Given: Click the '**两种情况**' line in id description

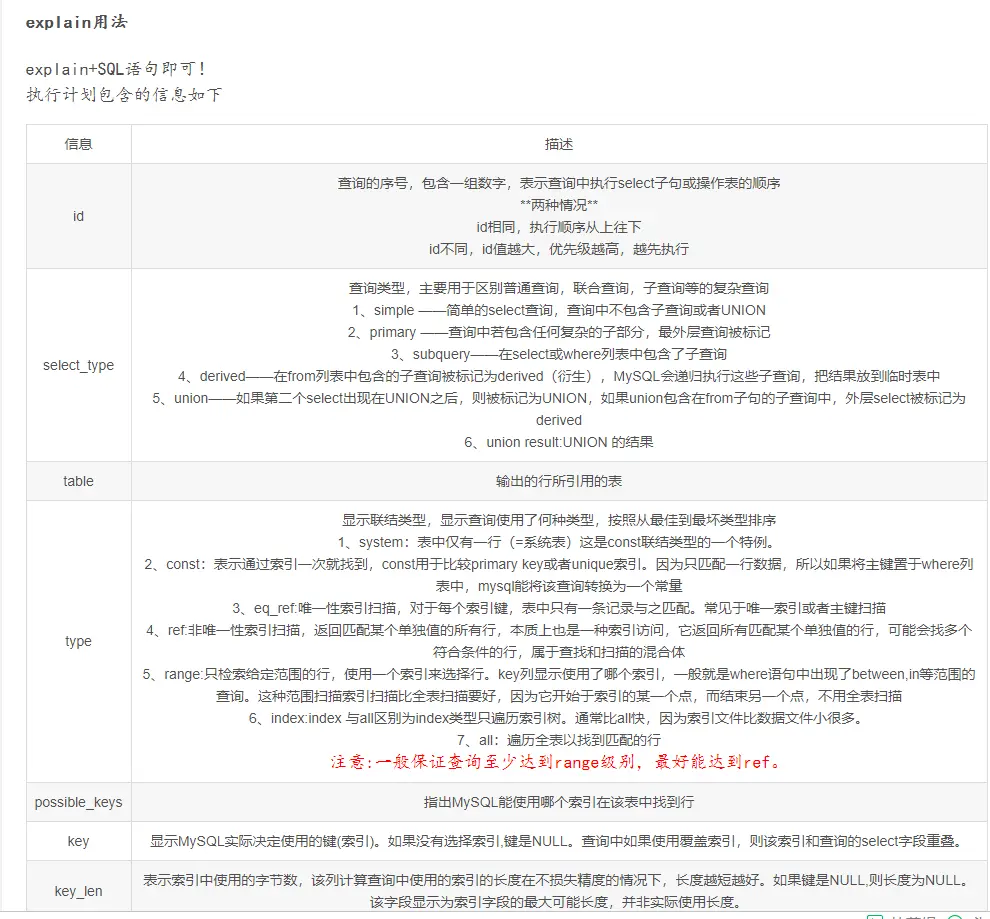Looking at the screenshot, I should point(559,205).
